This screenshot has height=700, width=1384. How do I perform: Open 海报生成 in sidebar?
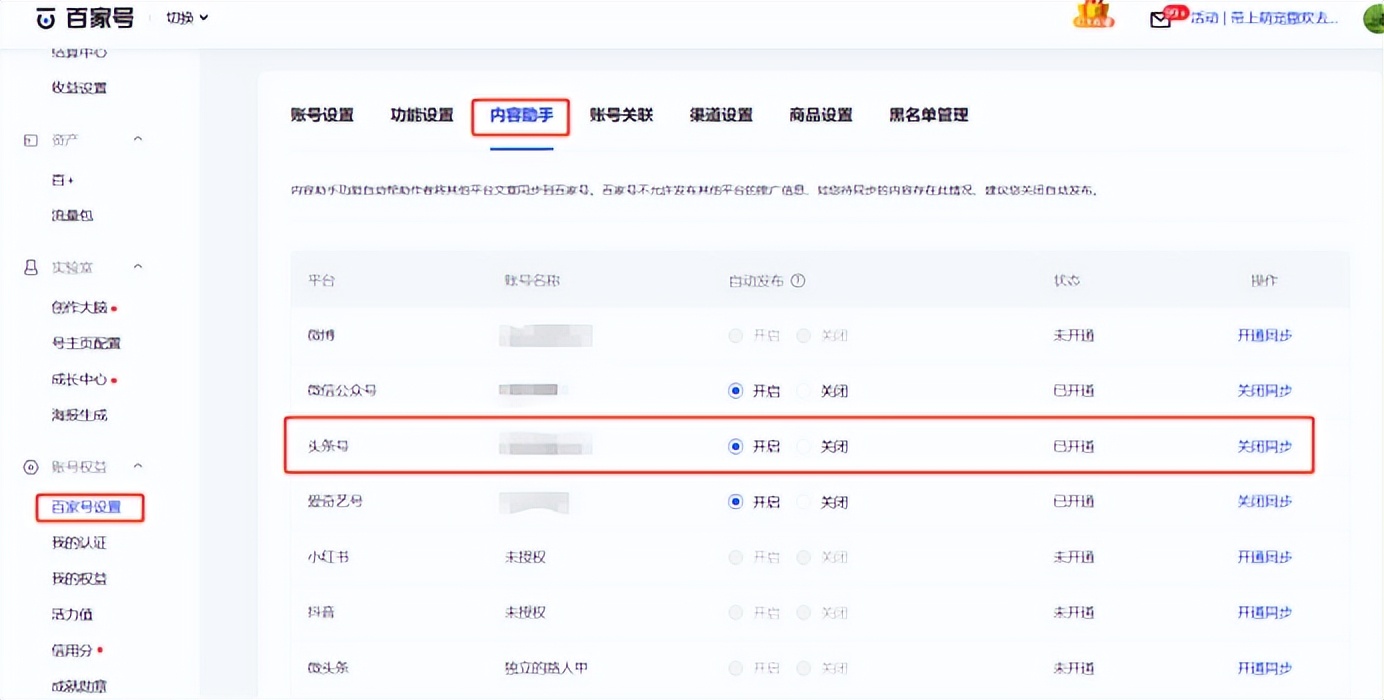[79, 415]
